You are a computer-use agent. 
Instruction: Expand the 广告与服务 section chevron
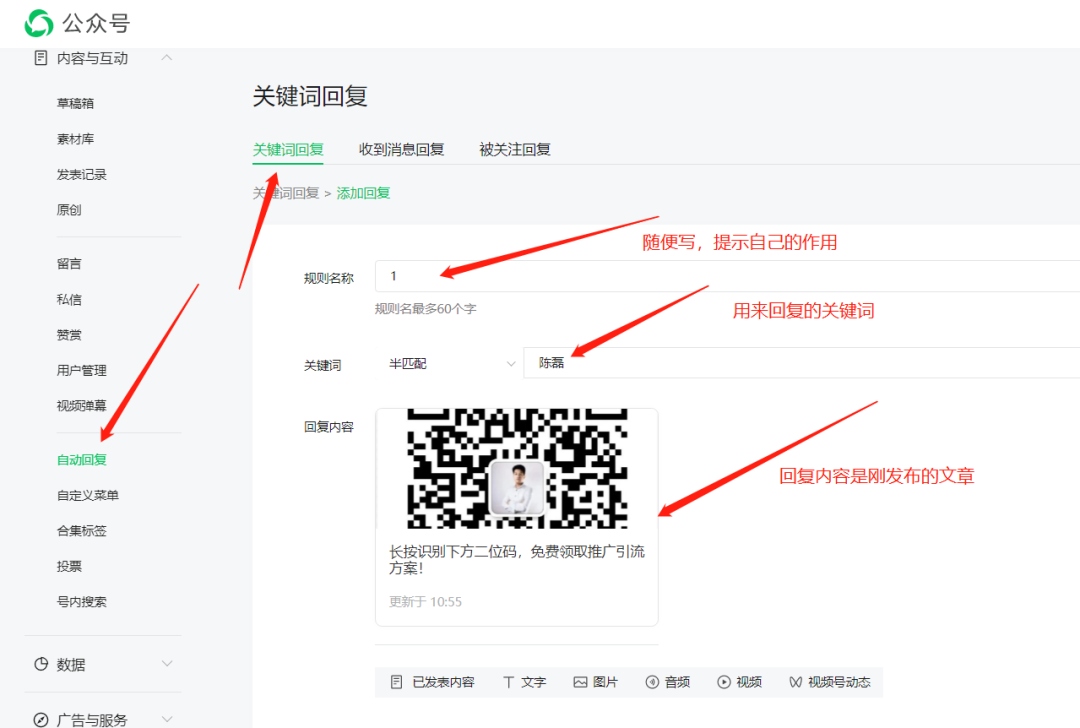[x=167, y=719]
